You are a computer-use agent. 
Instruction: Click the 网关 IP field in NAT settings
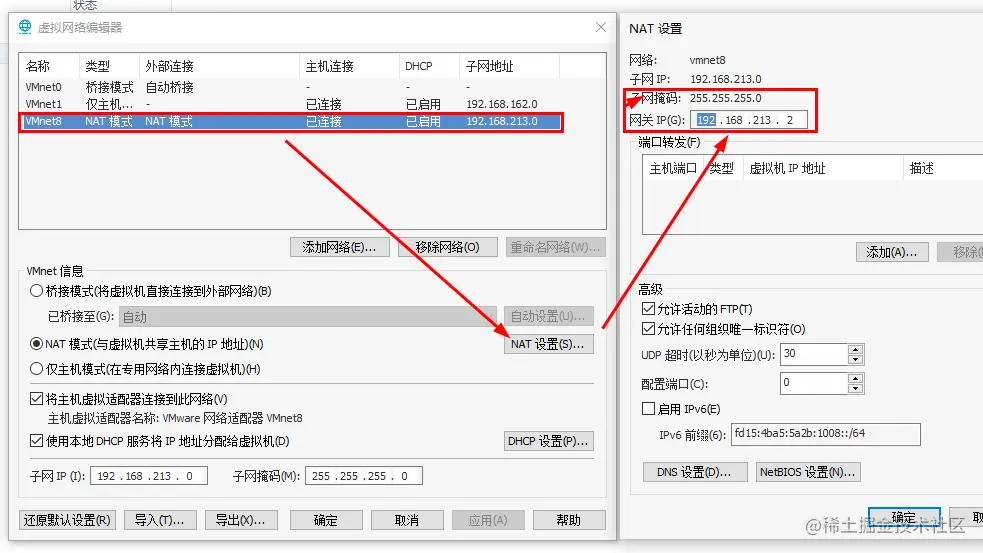coord(749,120)
